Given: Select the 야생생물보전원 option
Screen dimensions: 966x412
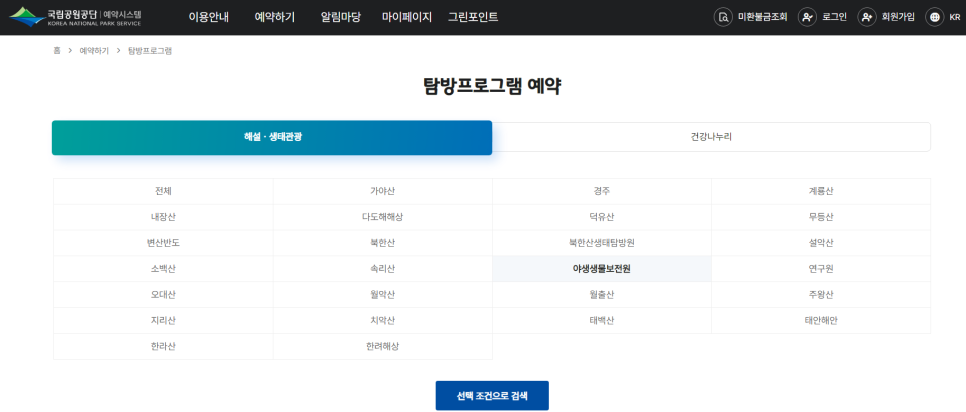Looking at the screenshot, I should [x=602, y=269].
